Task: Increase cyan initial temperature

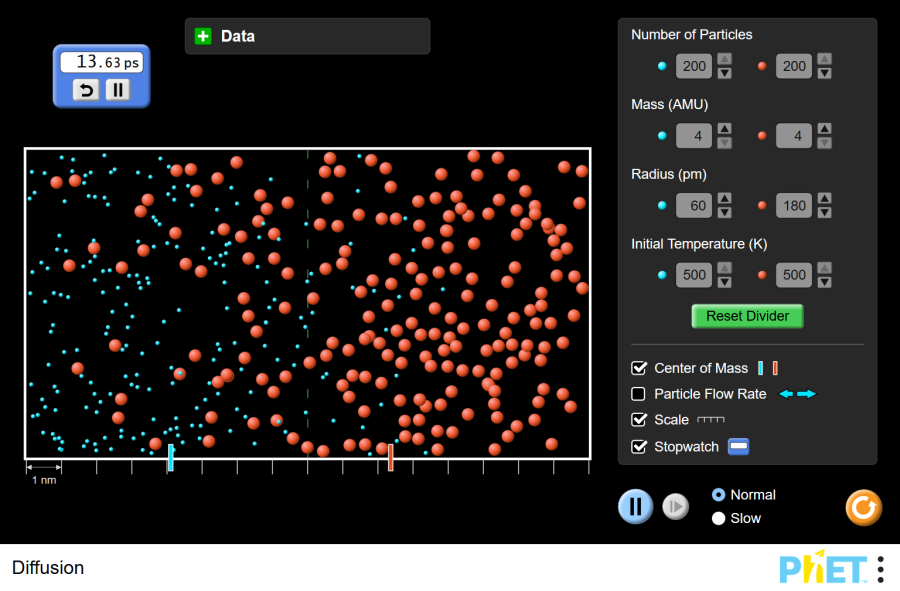Action: 724,268
